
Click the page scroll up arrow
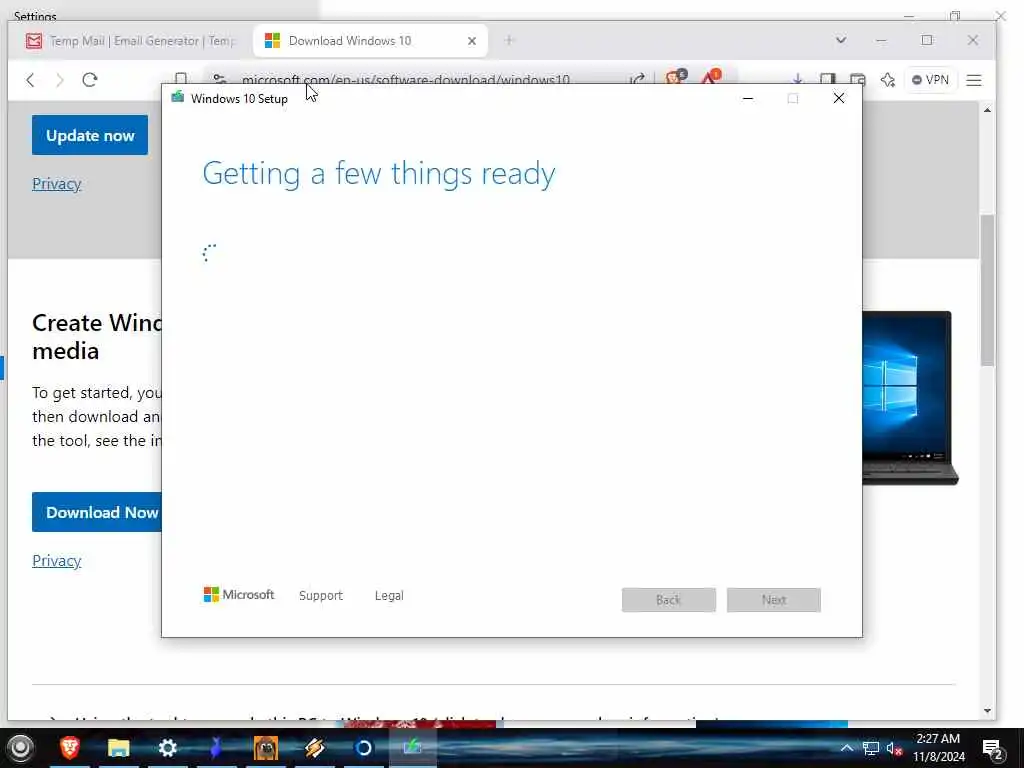pyautogui.click(x=987, y=110)
